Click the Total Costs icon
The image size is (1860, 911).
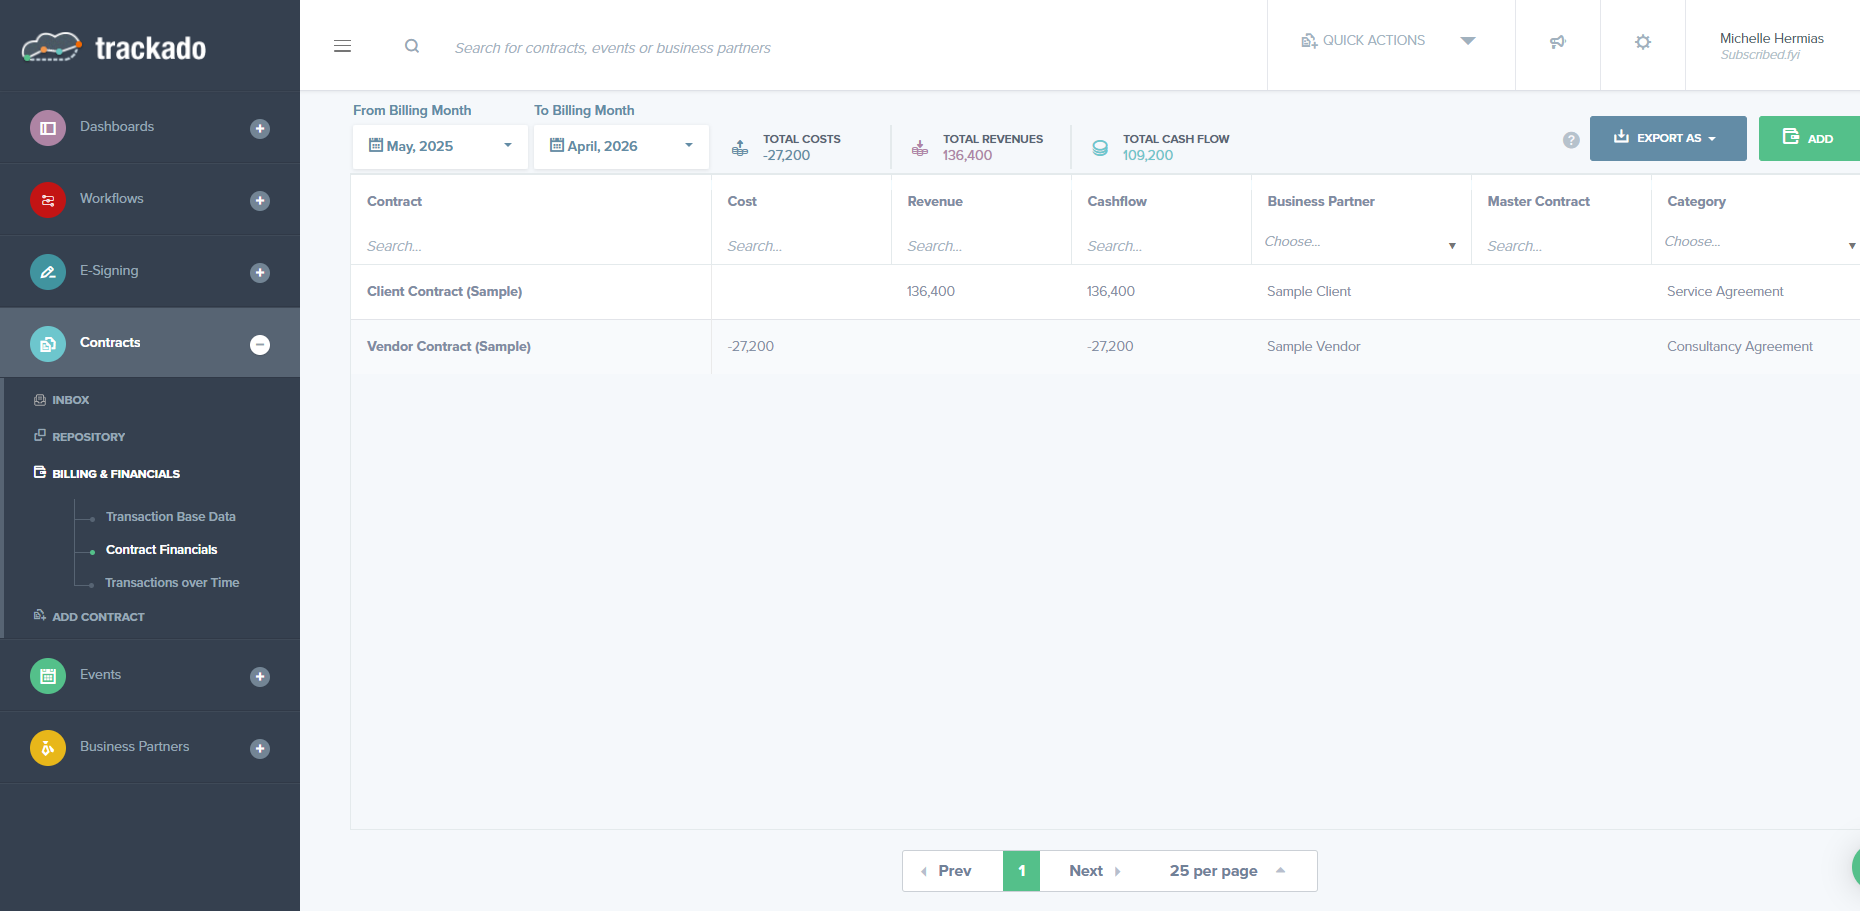coord(740,148)
